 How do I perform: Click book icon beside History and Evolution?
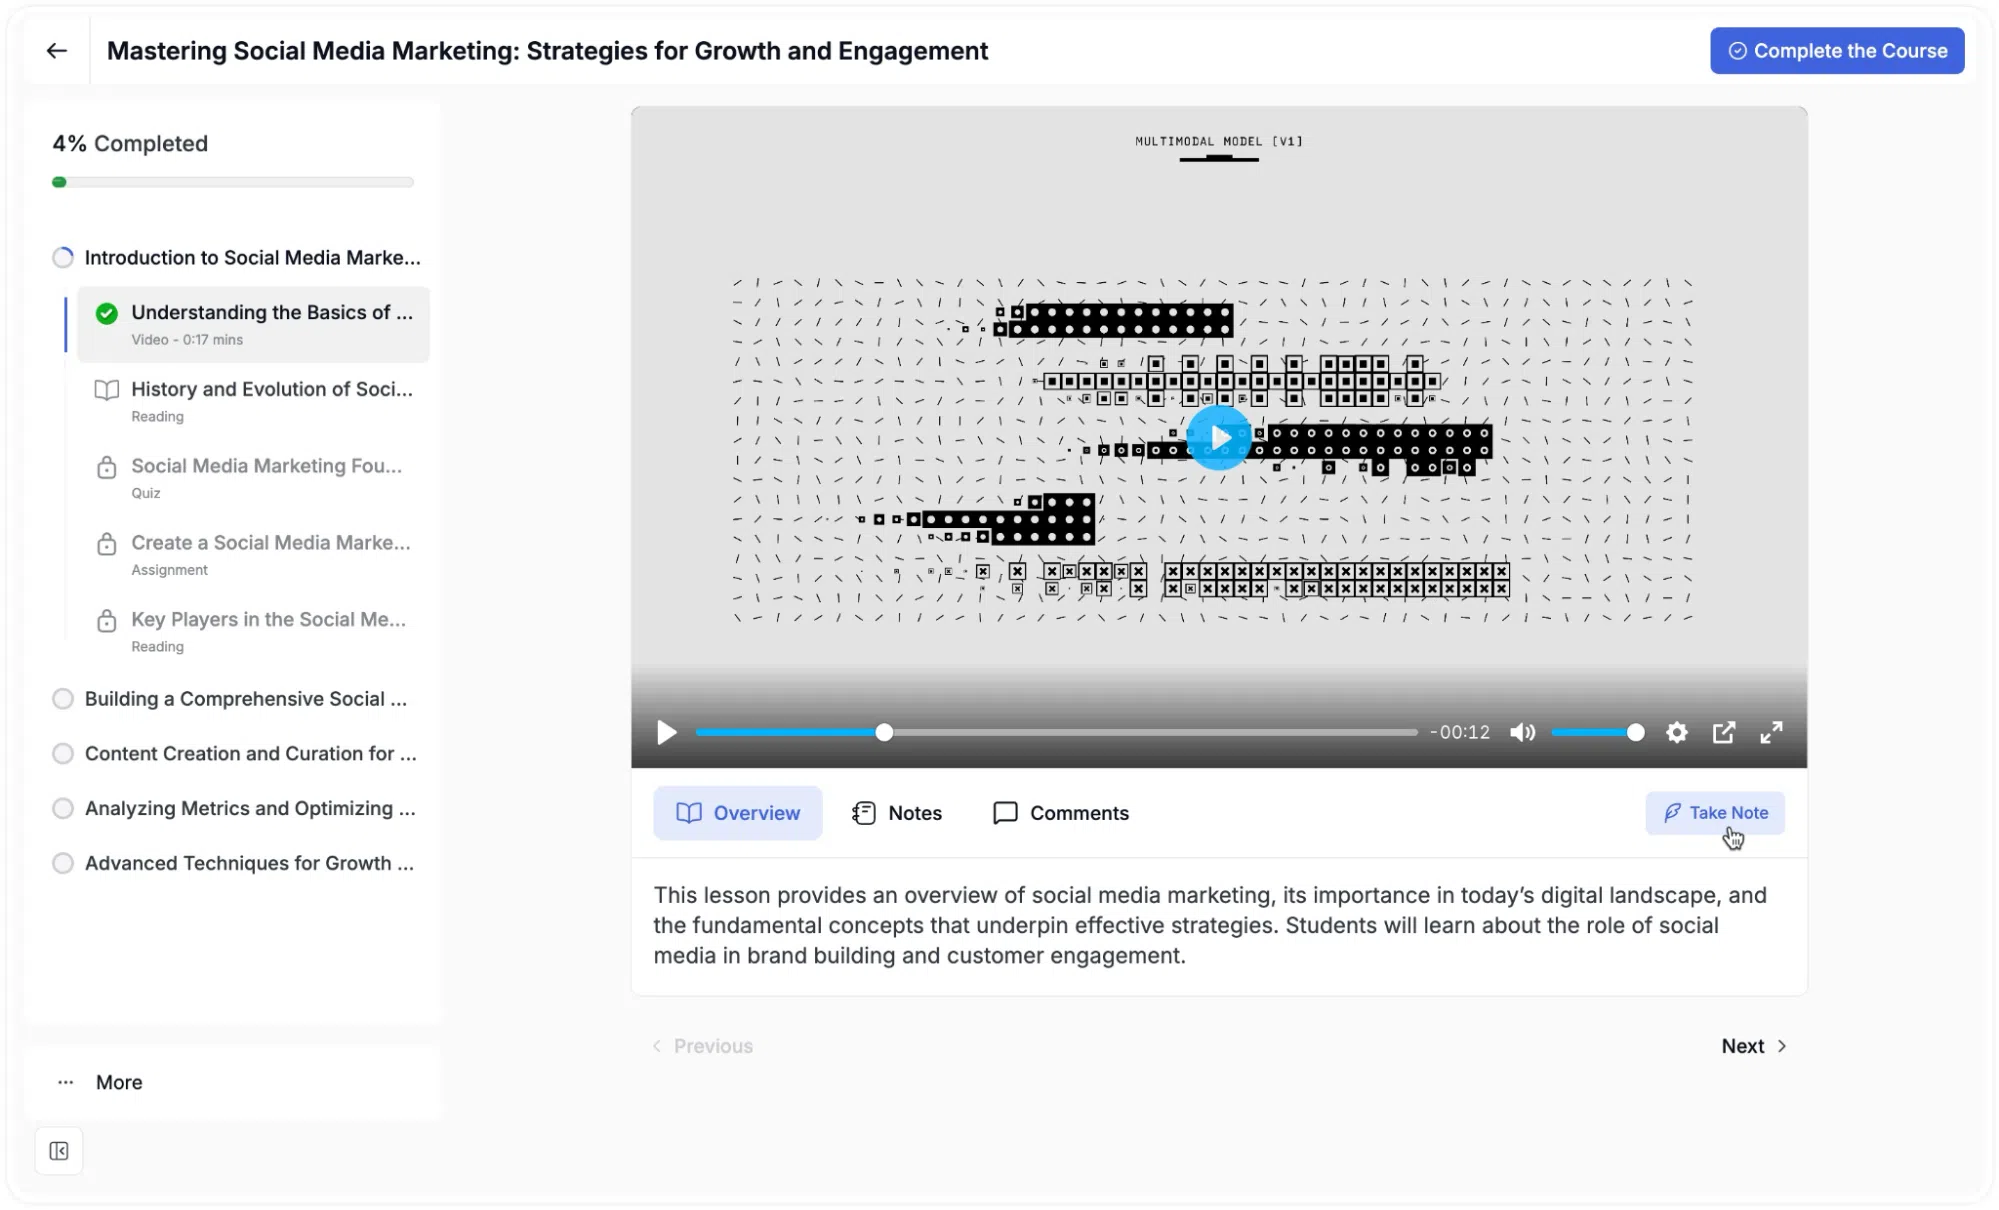pyautogui.click(x=106, y=390)
